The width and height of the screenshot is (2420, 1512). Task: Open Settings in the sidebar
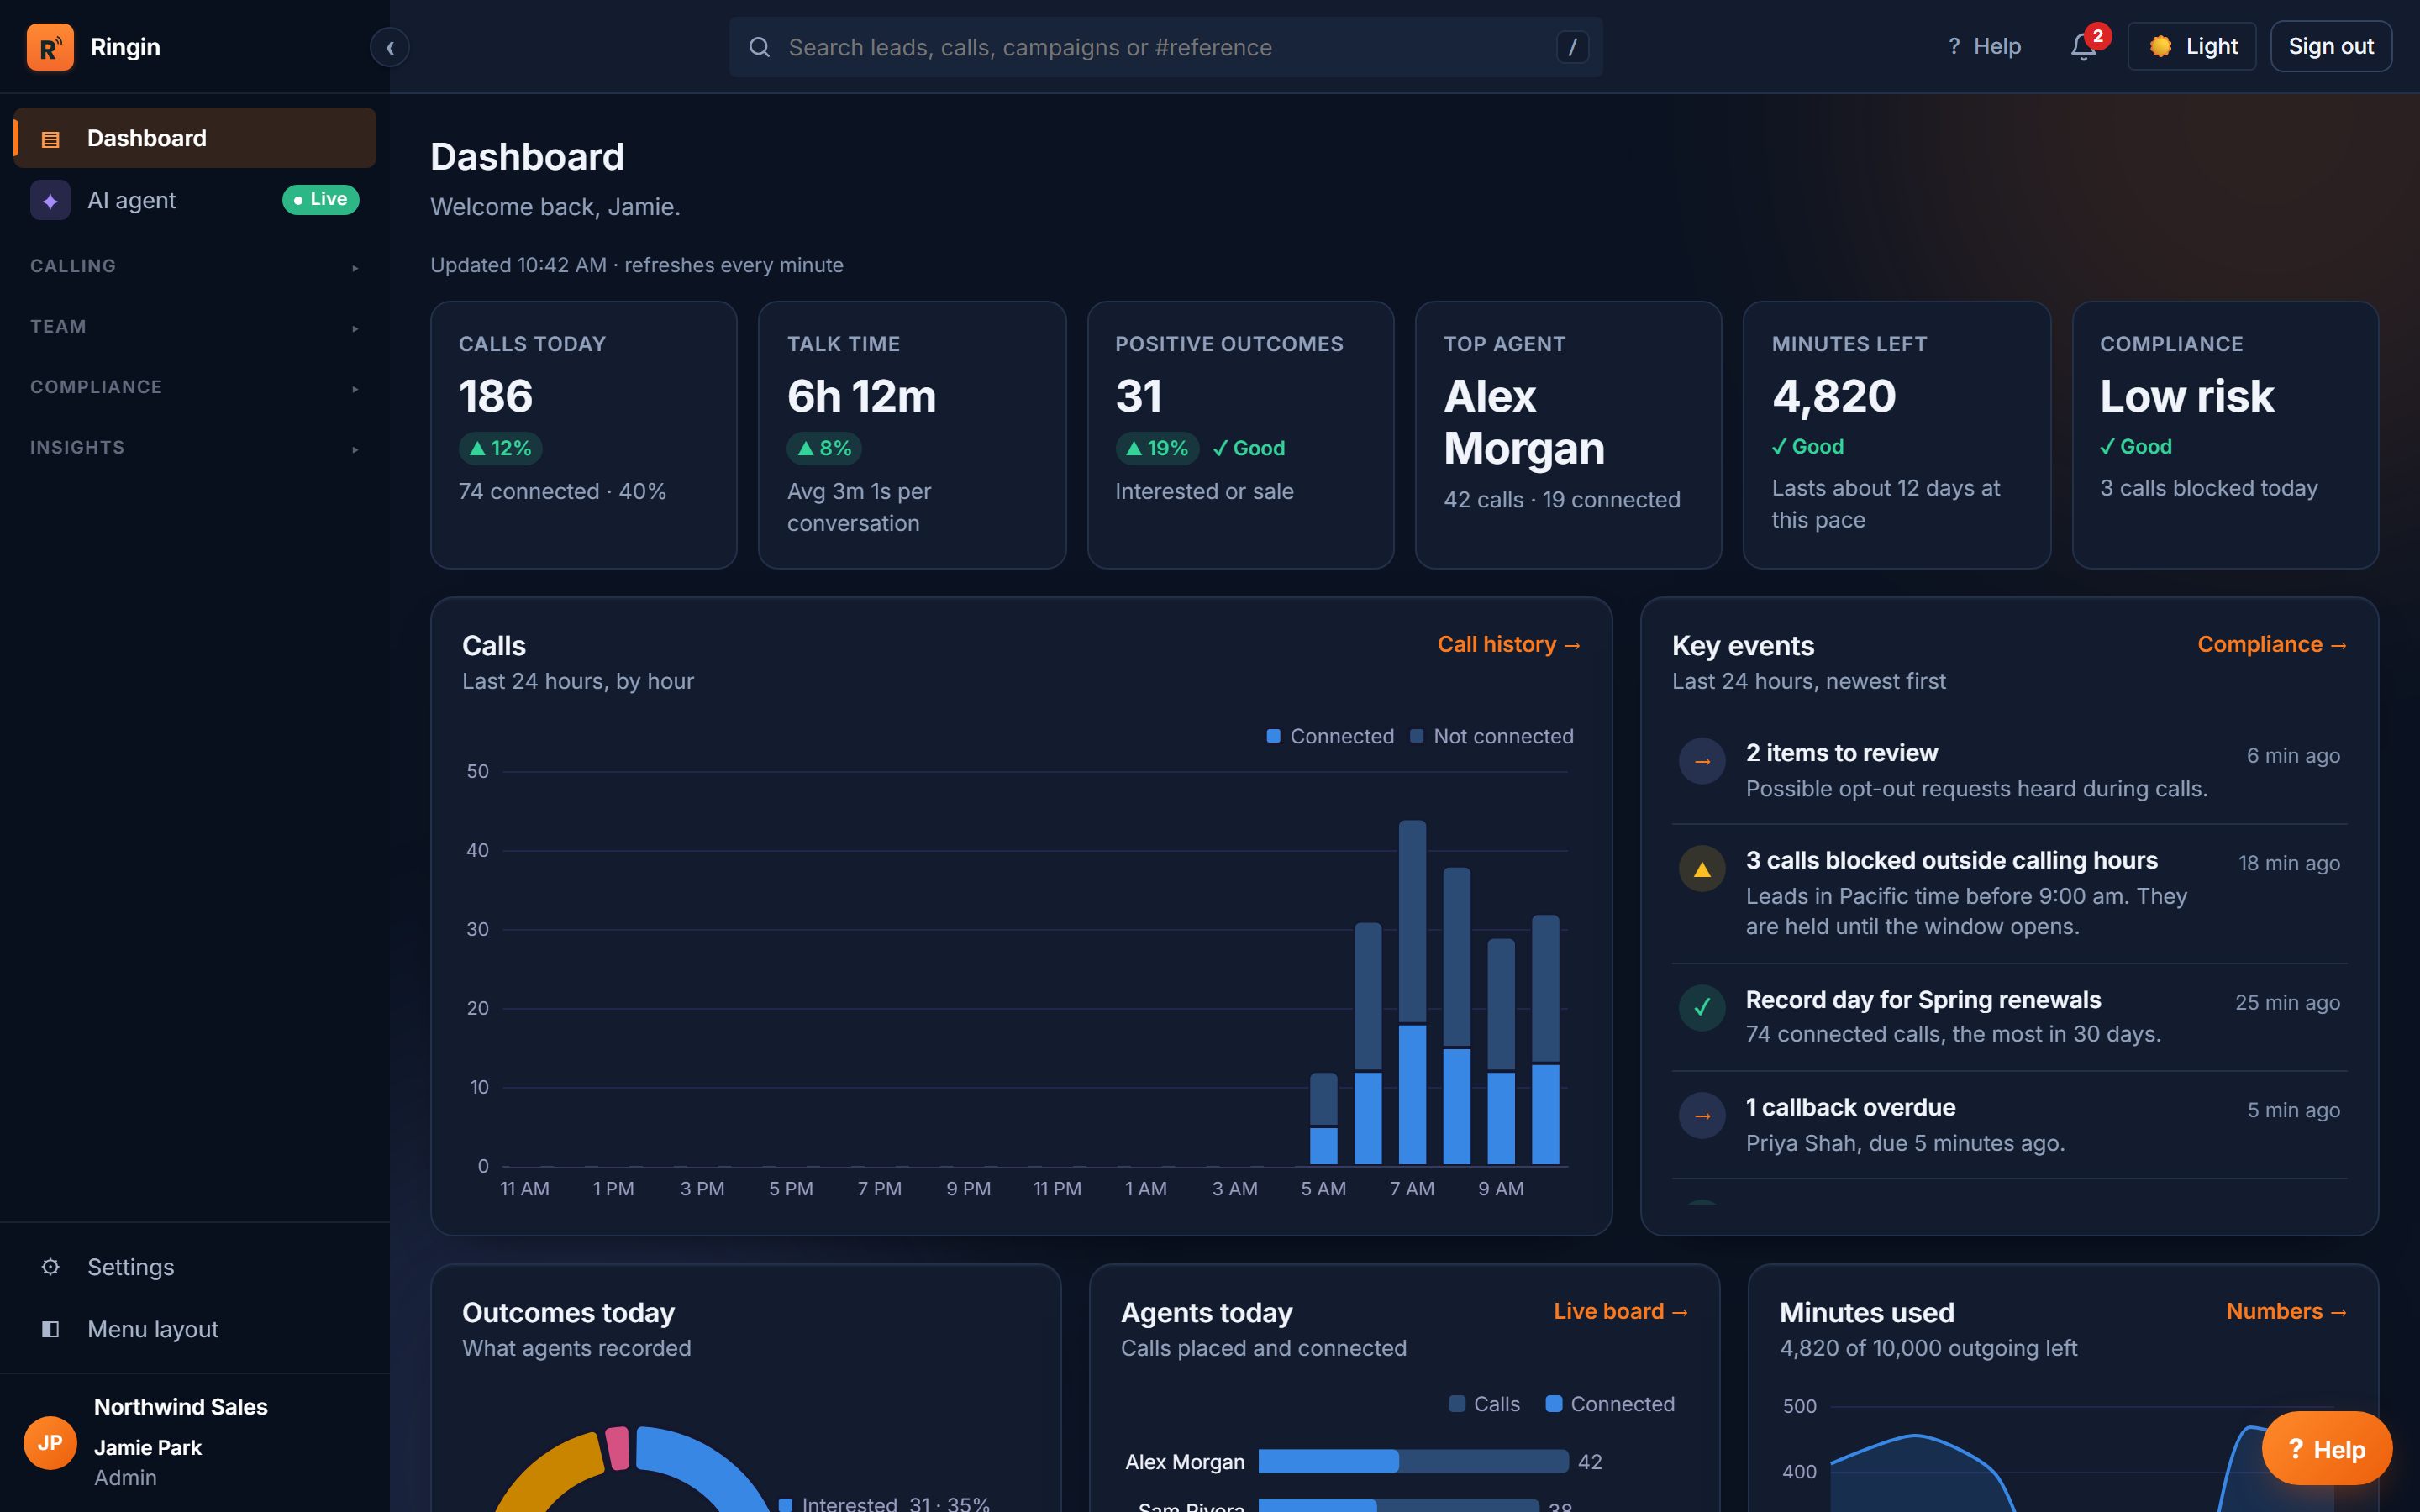[x=195, y=1267]
